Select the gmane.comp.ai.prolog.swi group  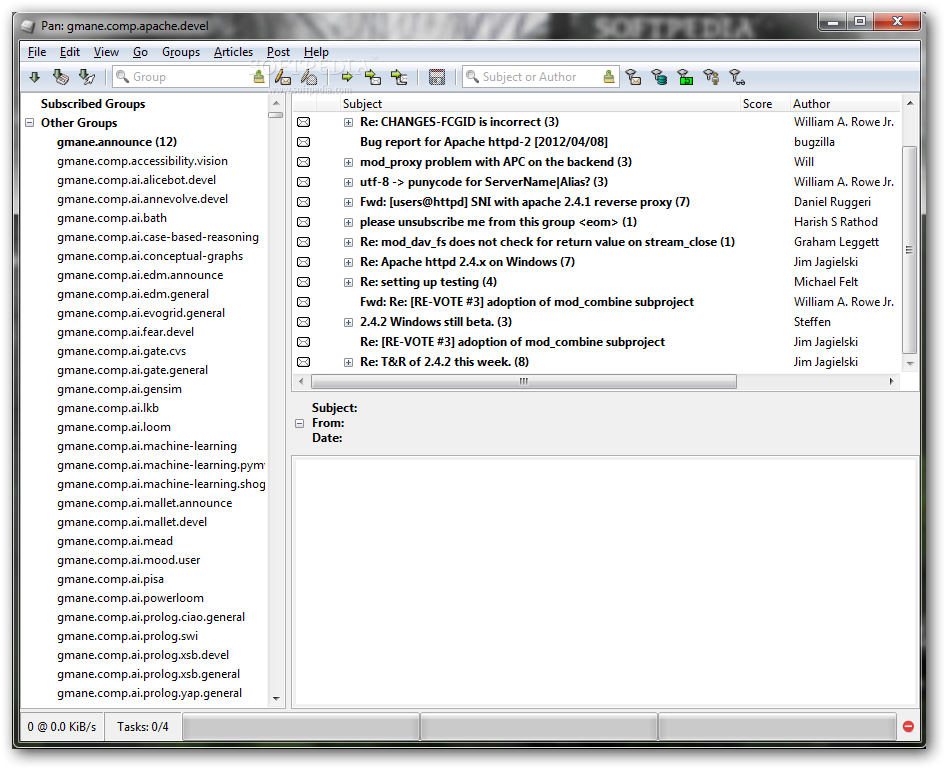tap(127, 636)
